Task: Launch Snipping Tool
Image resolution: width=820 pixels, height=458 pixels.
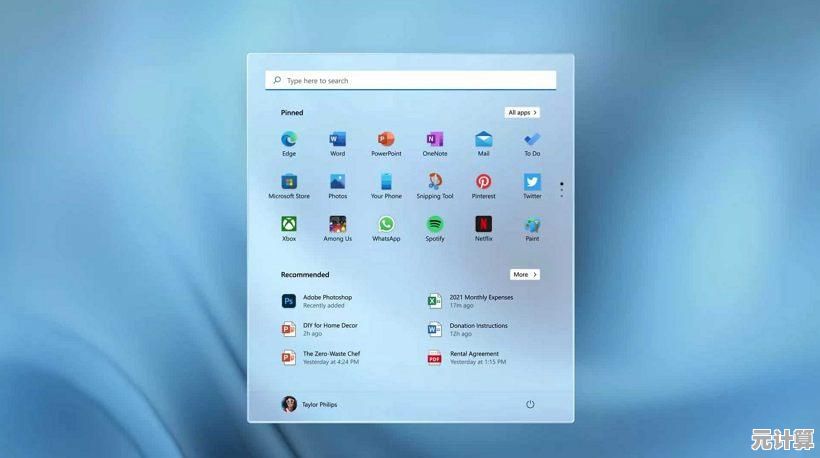Action: 435,186
